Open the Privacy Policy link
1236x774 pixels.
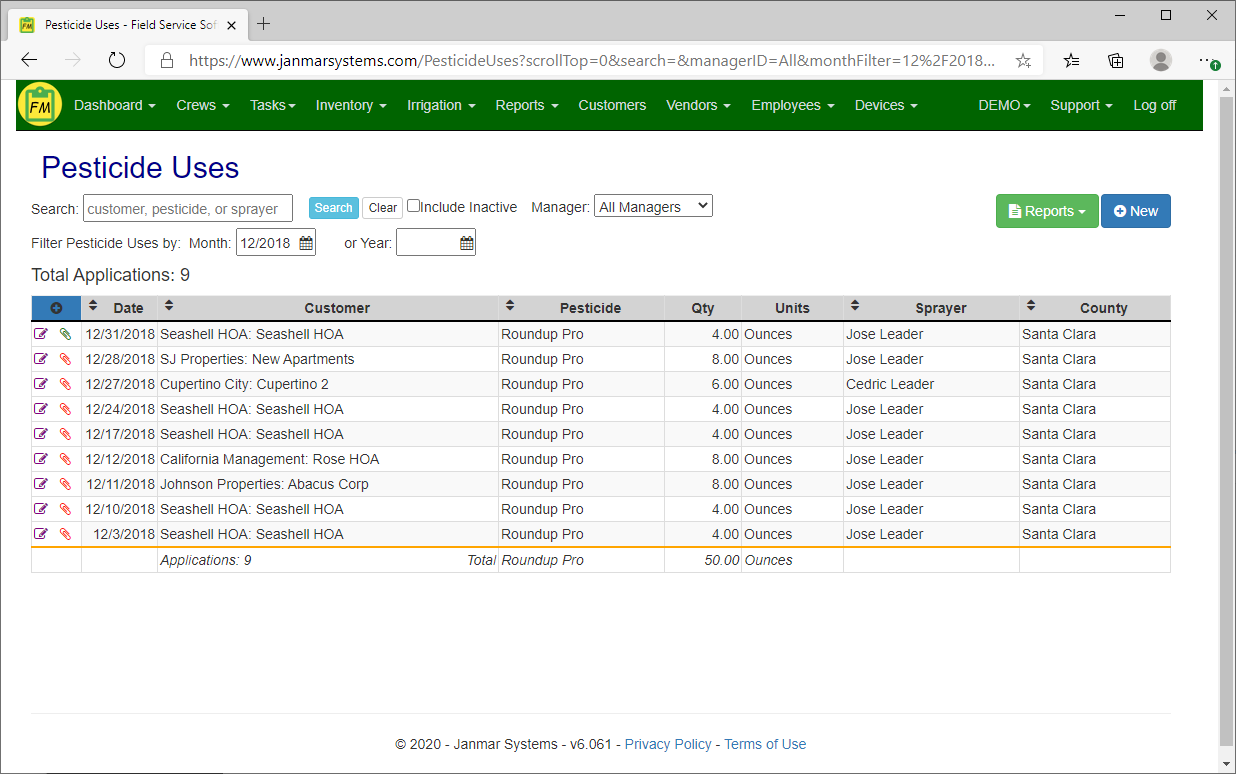[x=668, y=744]
